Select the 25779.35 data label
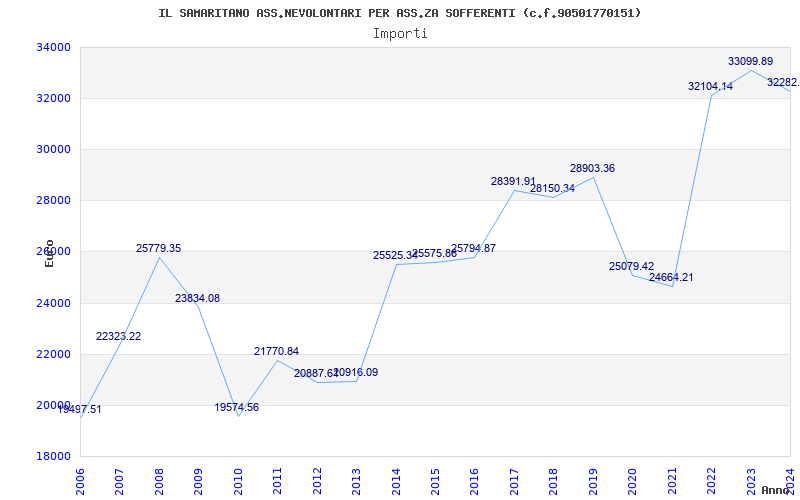The height and width of the screenshot is (500, 800). tap(158, 248)
